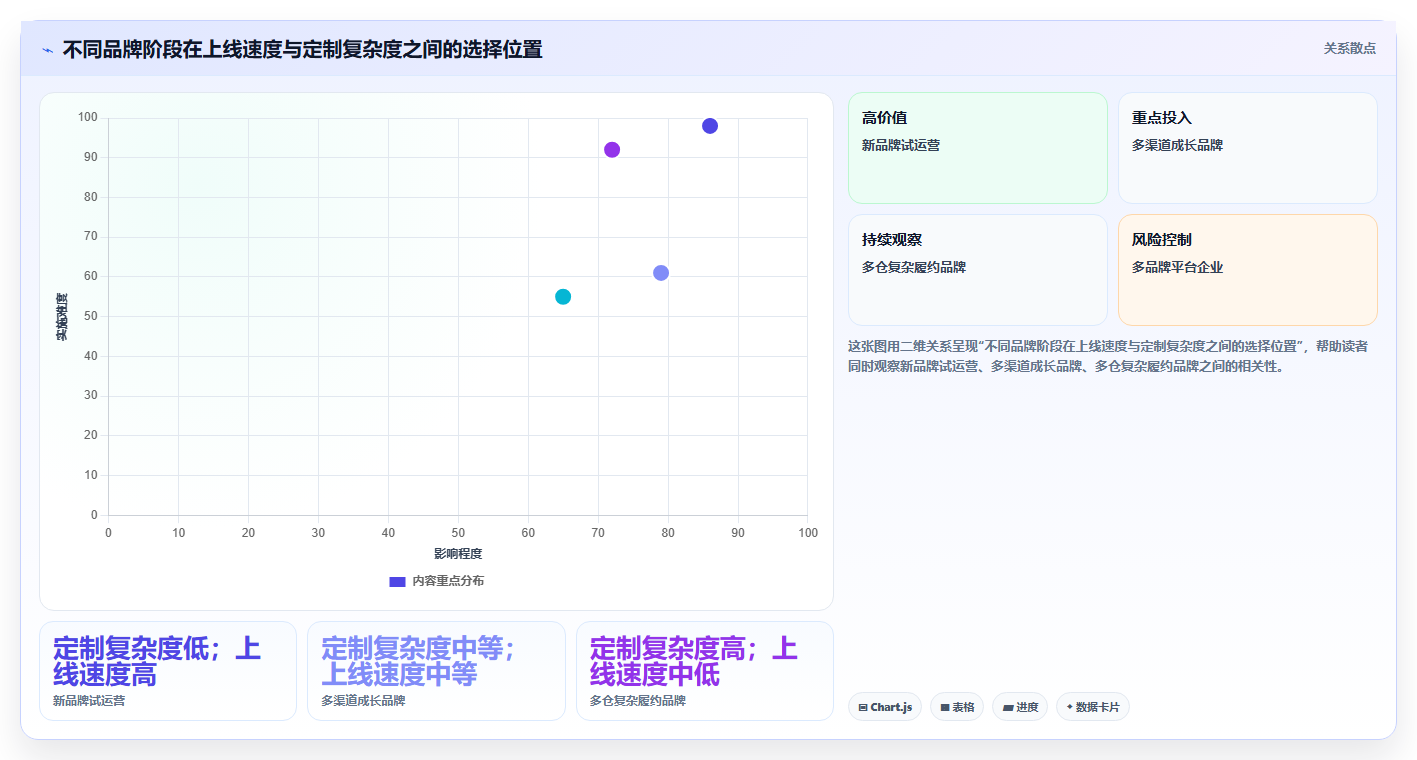The height and width of the screenshot is (760, 1417).
Task: Click the 50 tick on the x-axis
Action: coord(458,533)
